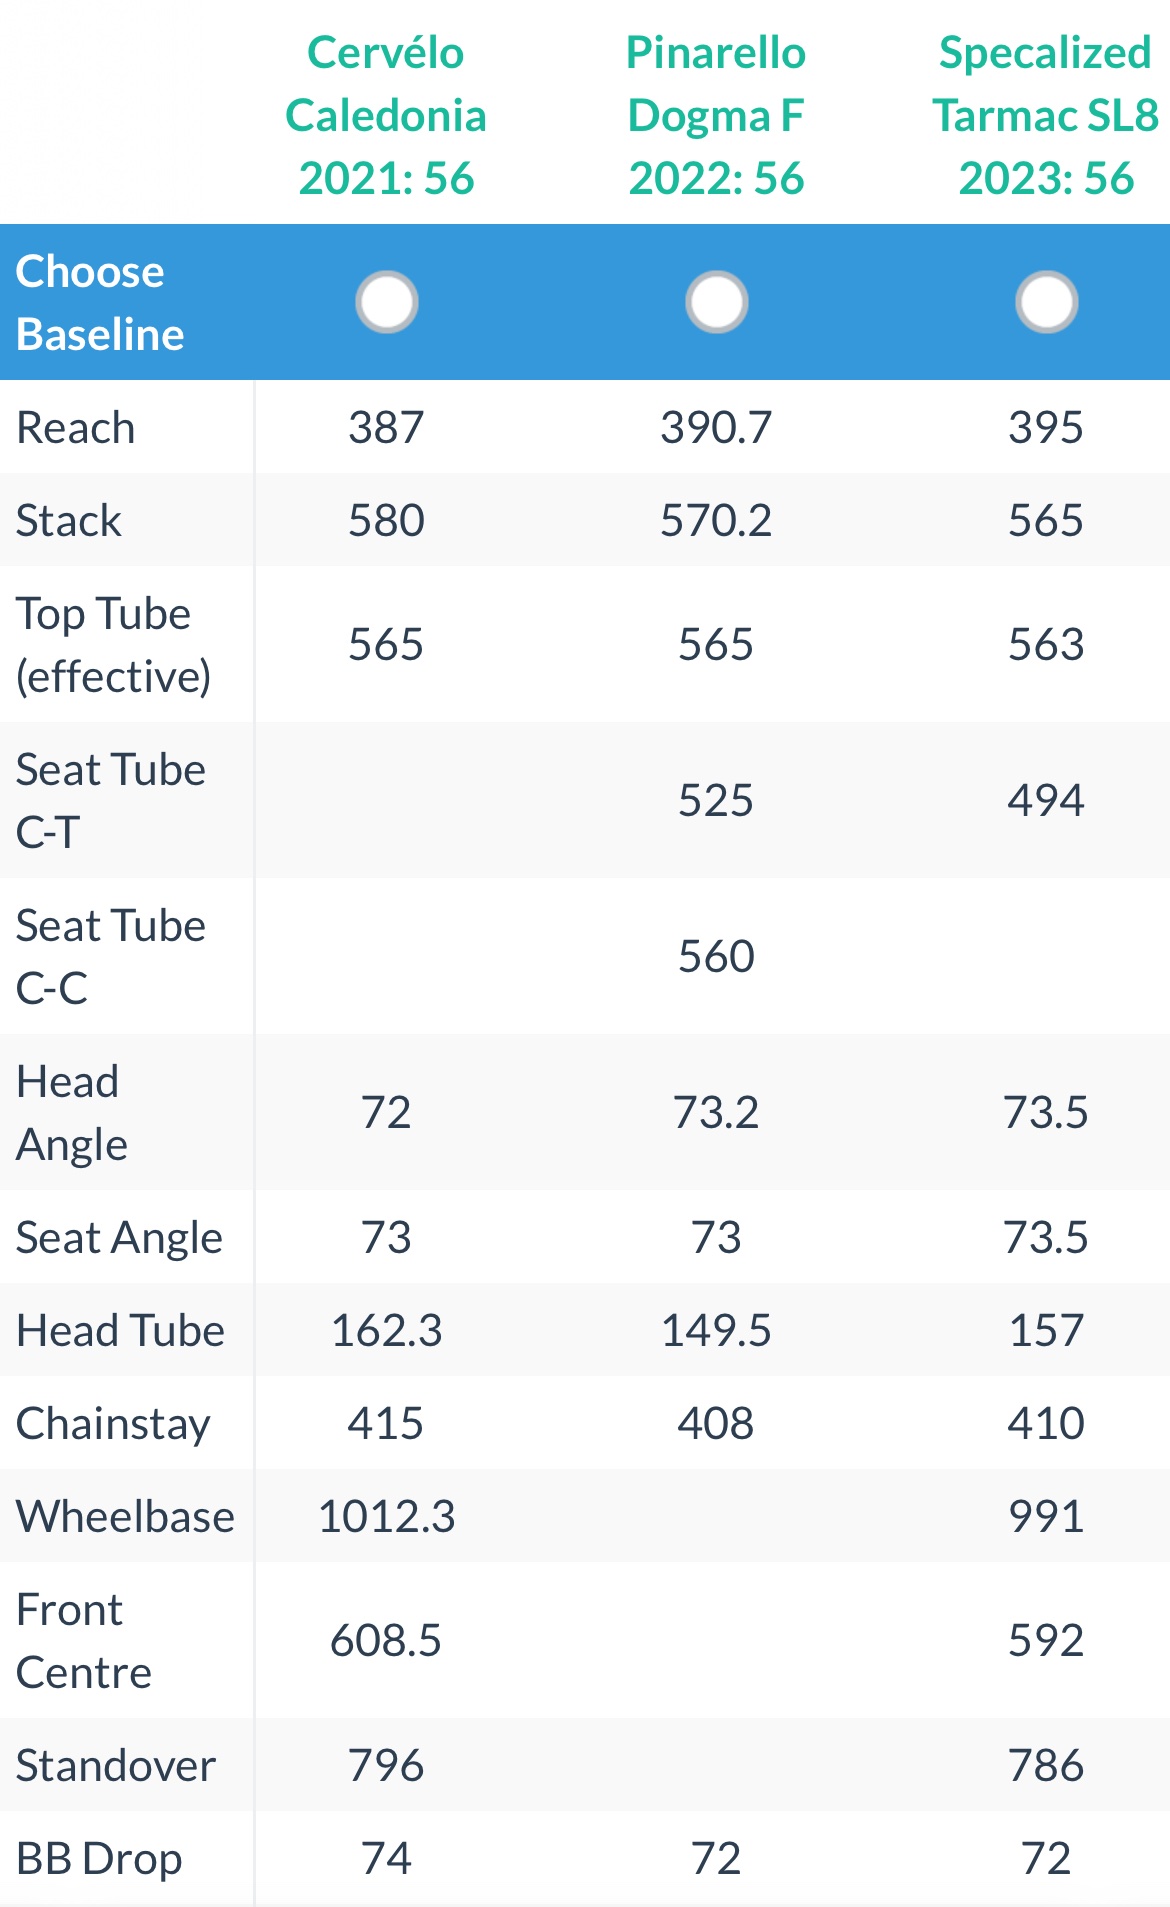1170x1907 pixels.
Task: Open the Specalized Tarmac SL8 2023: 56 link
Action: (x=1046, y=115)
